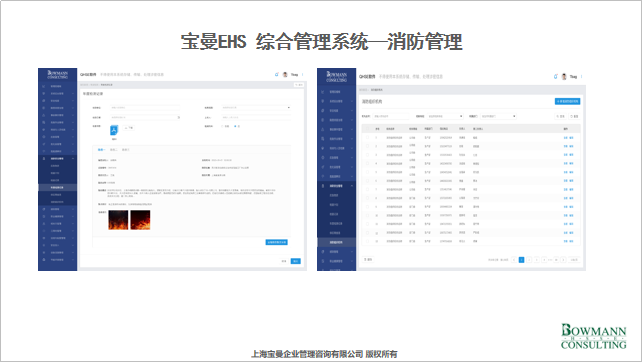
Task: Click blue submit button at form bottom
Action: click(296, 261)
